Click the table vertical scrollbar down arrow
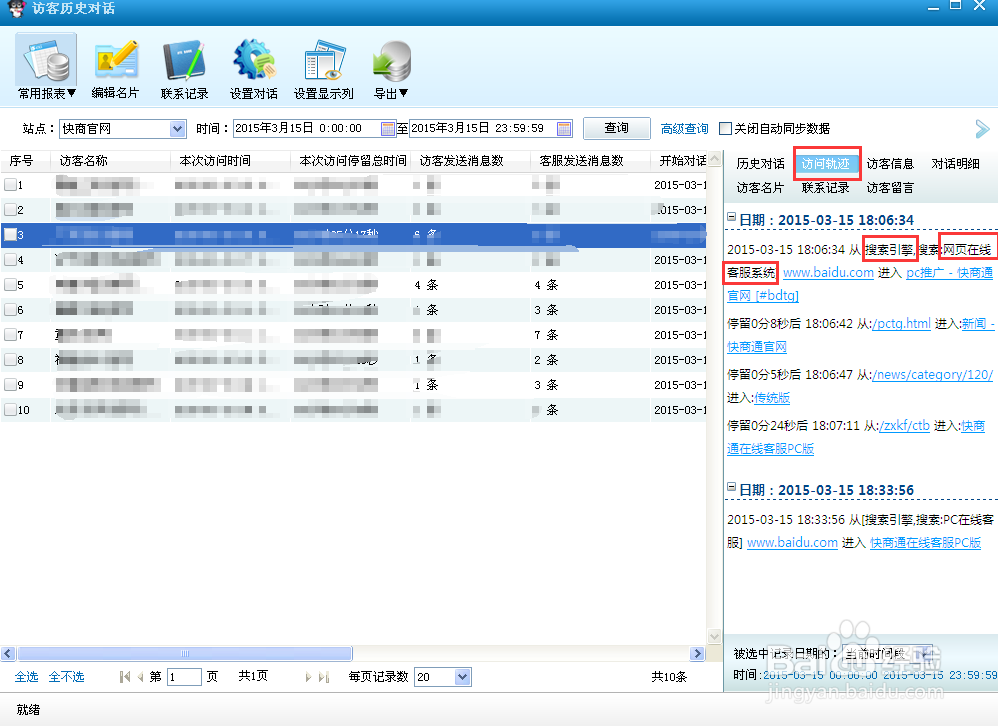 click(714, 636)
